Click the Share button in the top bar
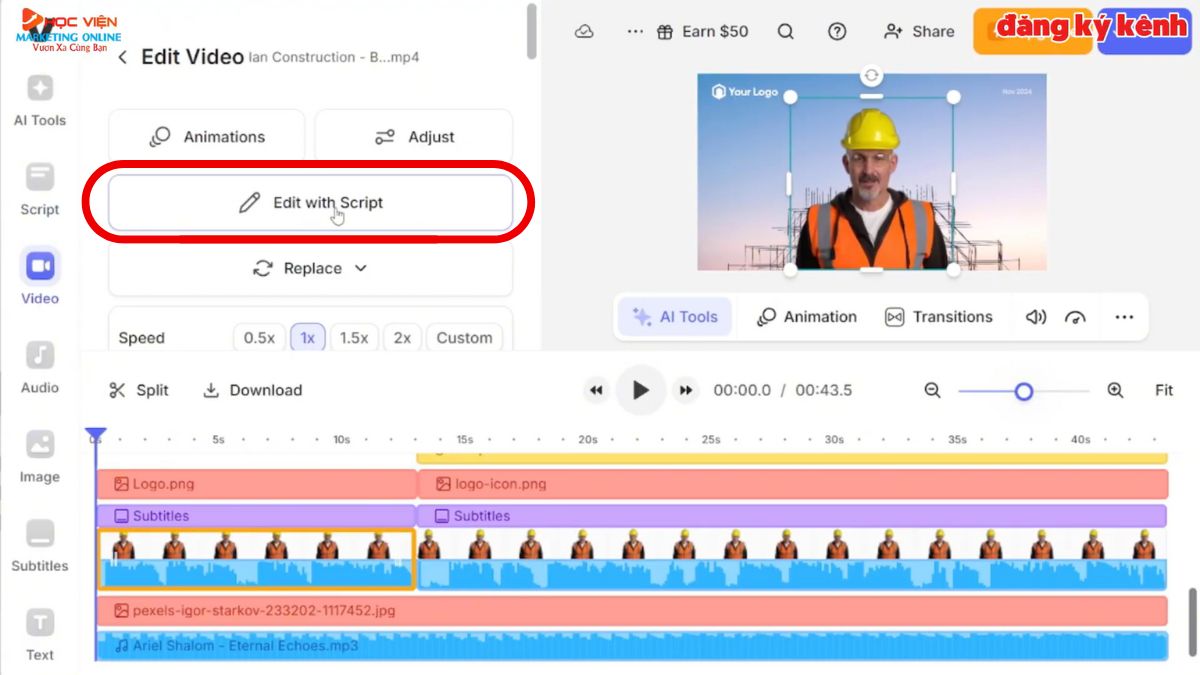 918,31
